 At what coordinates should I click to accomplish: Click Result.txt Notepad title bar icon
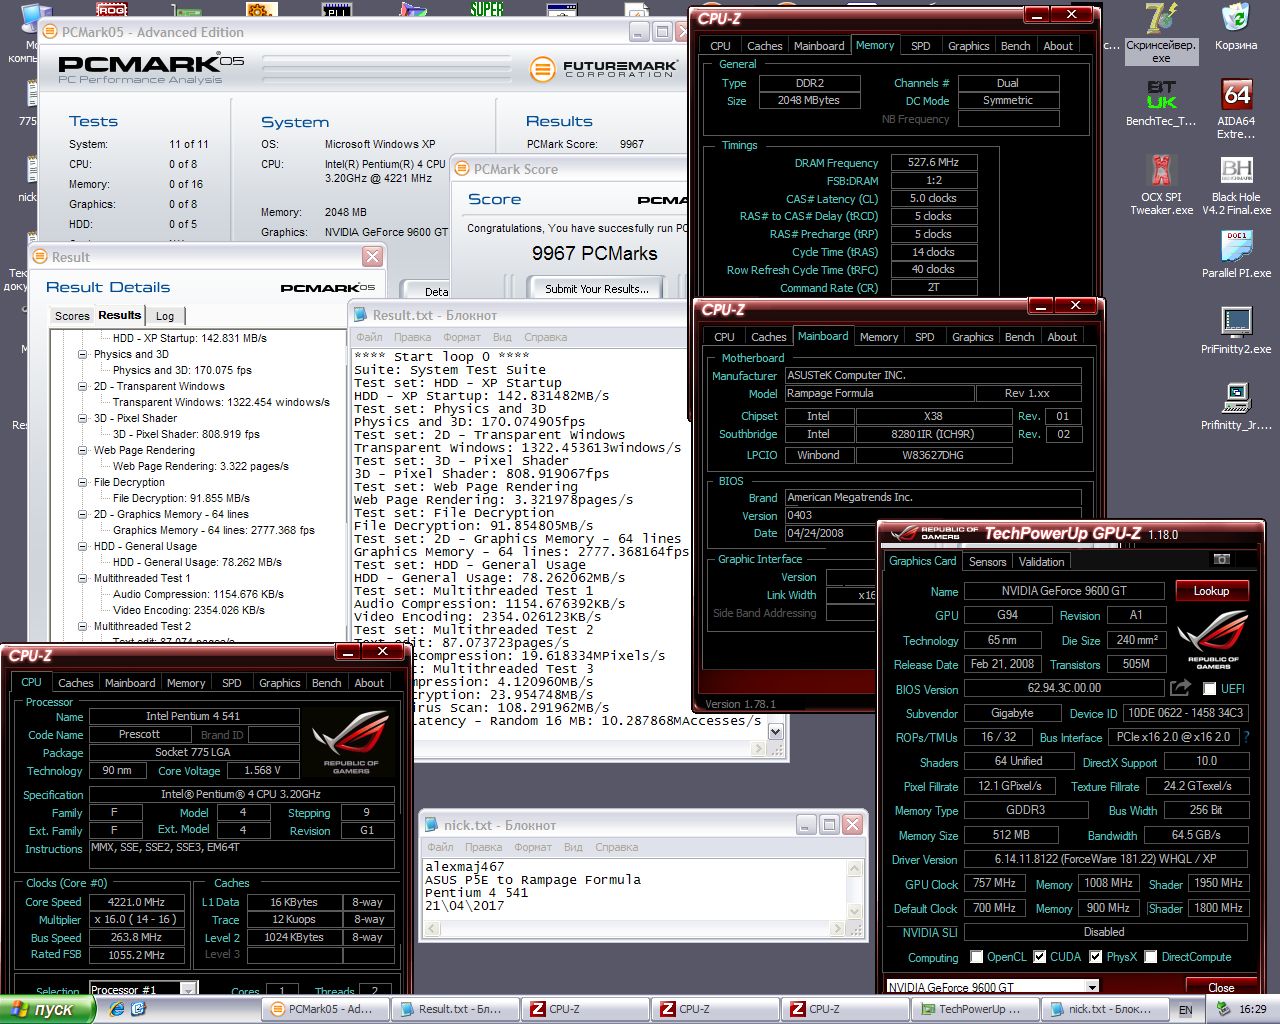pos(361,315)
